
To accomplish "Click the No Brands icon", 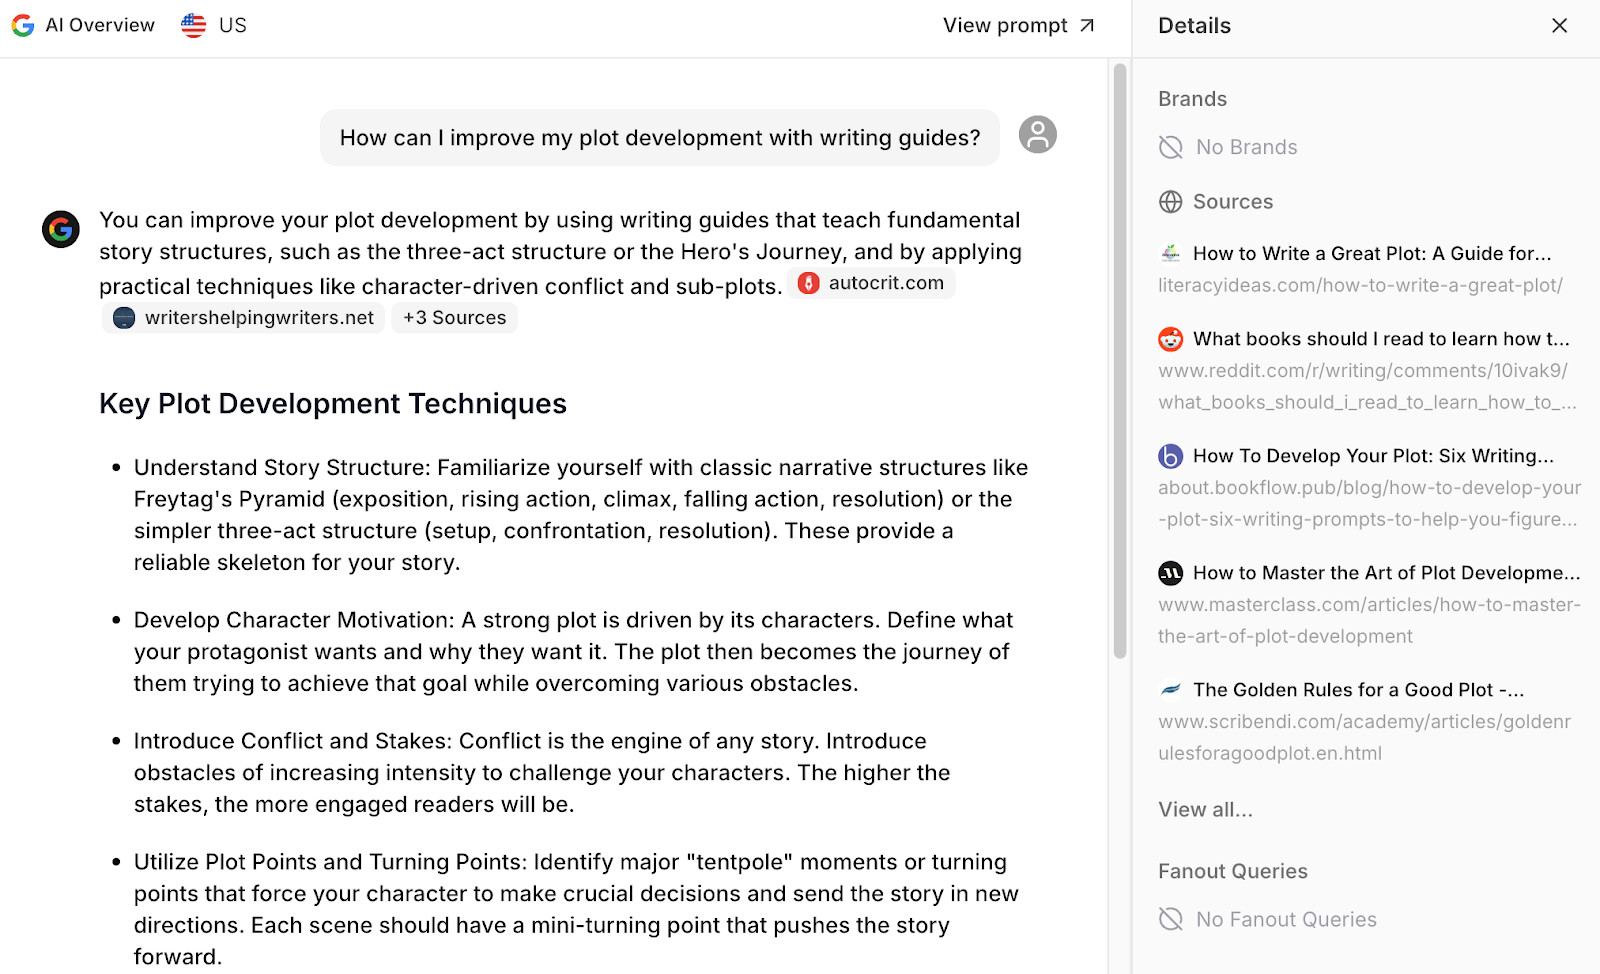I will coord(1170,147).
